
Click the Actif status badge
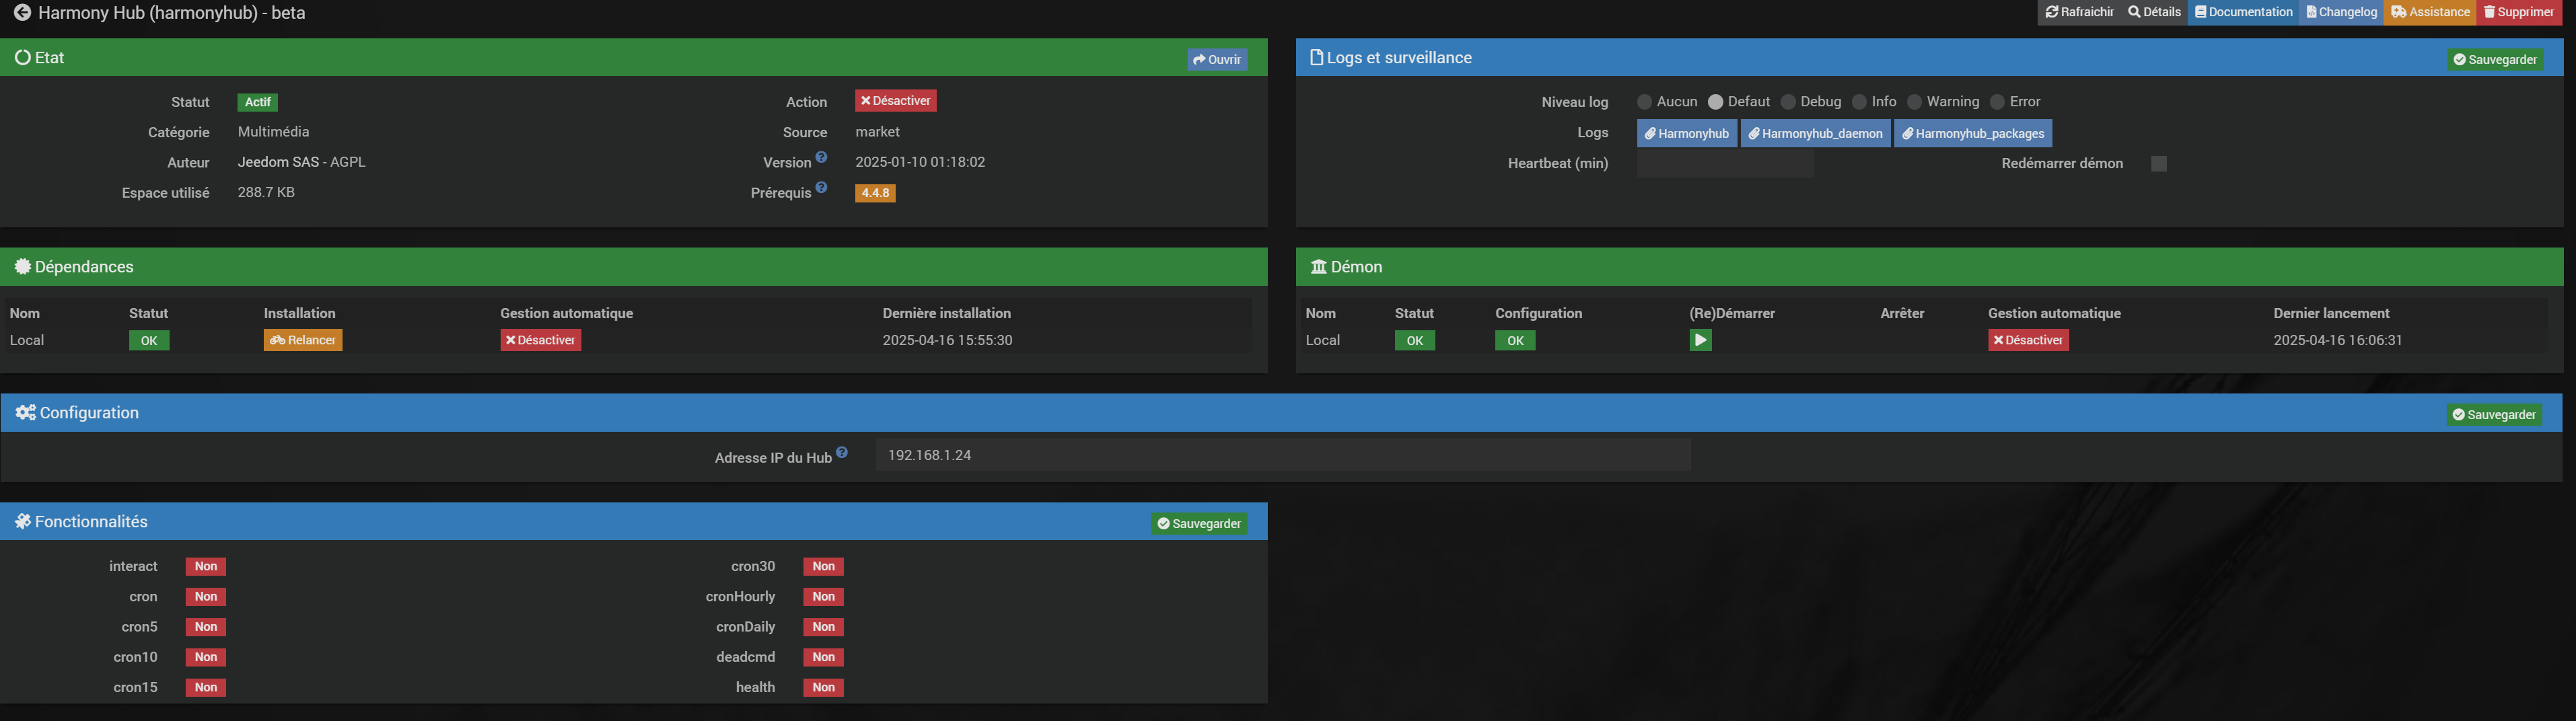pyautogui.click(x=258, y=102)
